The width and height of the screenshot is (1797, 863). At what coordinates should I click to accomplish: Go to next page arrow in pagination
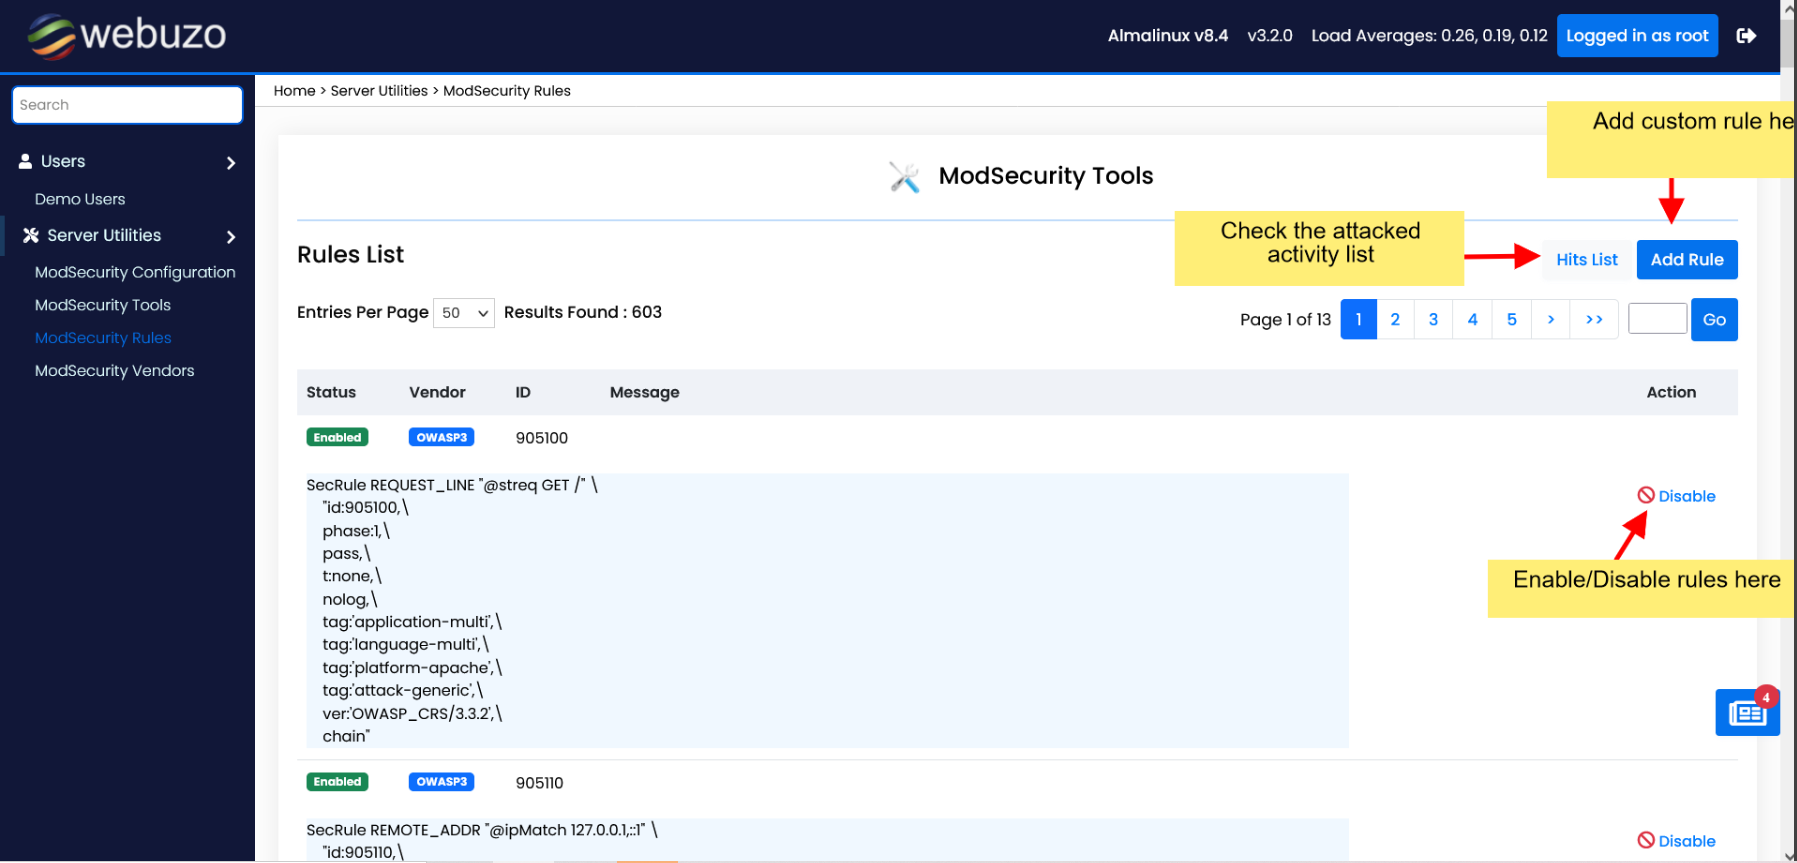(x=1550, y=320)
